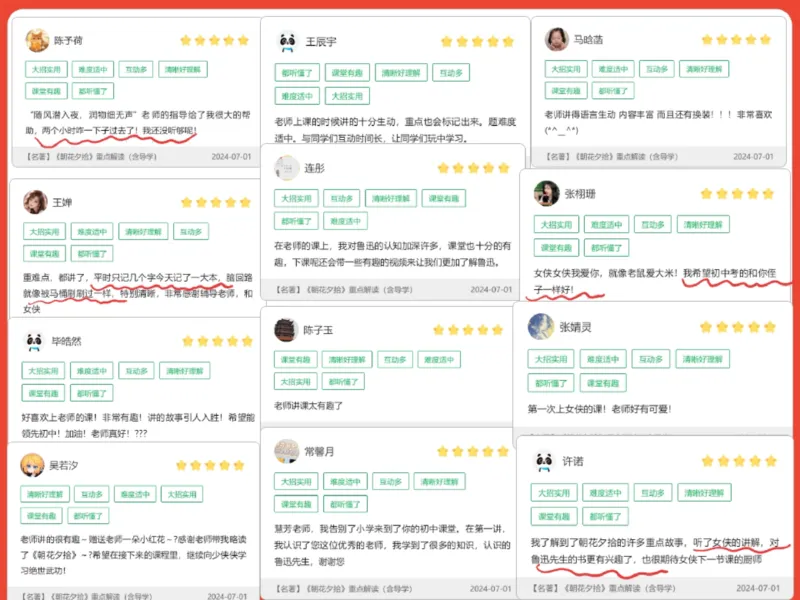Click the reviewer name 常馨月
The height and width of the screenshot is (600, 800).
pyautogui.click(x=319, y=452)
